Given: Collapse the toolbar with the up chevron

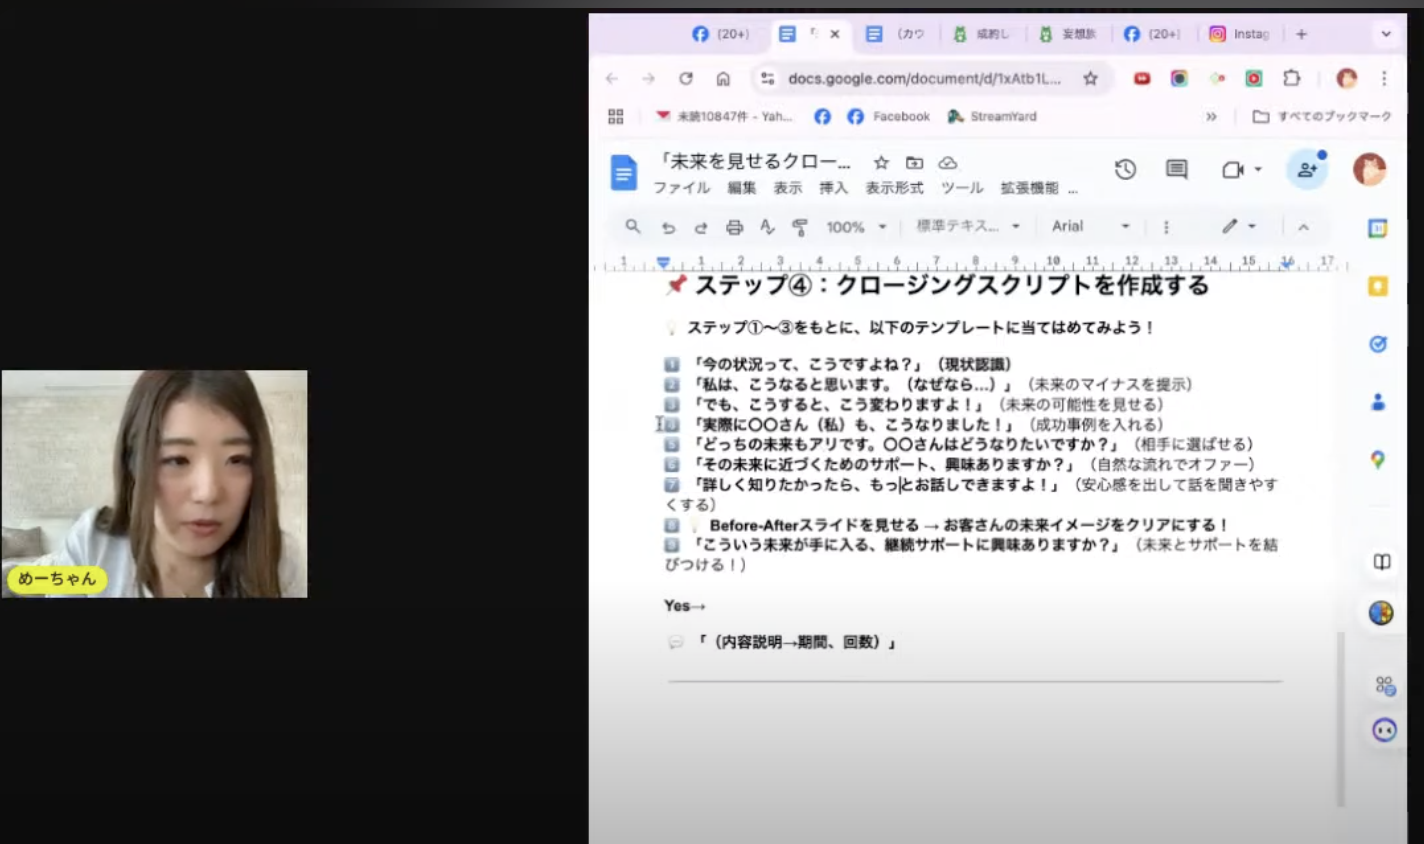Looking at the screenshot, I should (1303, 227).
